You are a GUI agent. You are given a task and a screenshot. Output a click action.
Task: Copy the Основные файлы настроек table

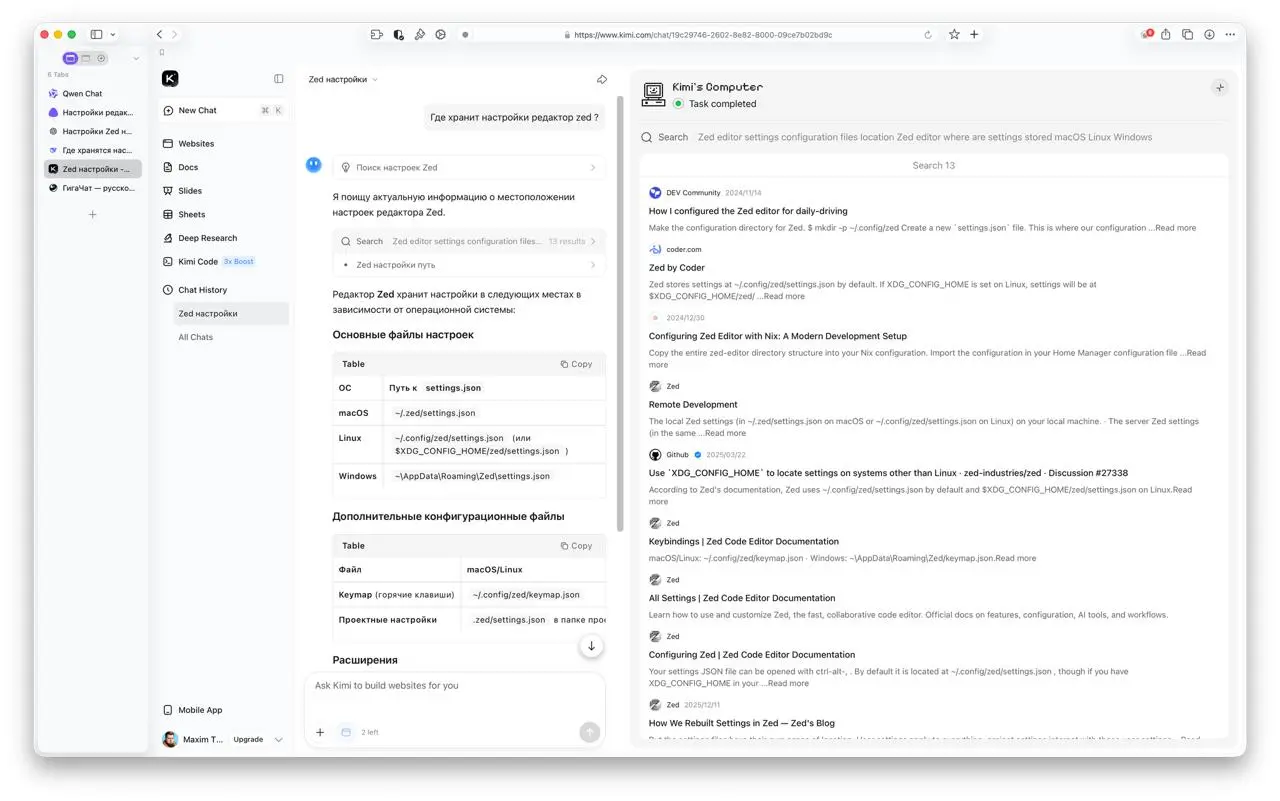[576, 364]
